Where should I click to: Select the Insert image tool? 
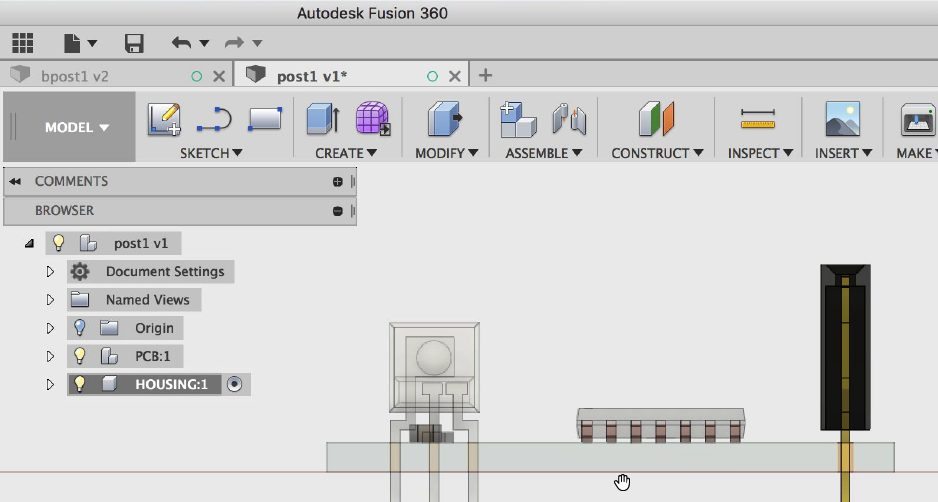tap(842, 118)
